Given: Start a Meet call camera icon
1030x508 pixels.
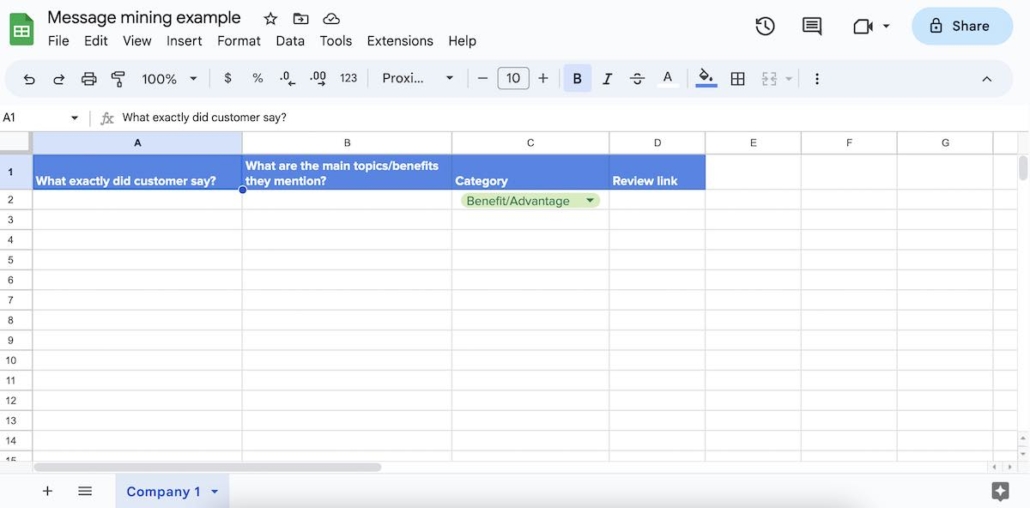Looking at the screenshot, I should [862, 26].
